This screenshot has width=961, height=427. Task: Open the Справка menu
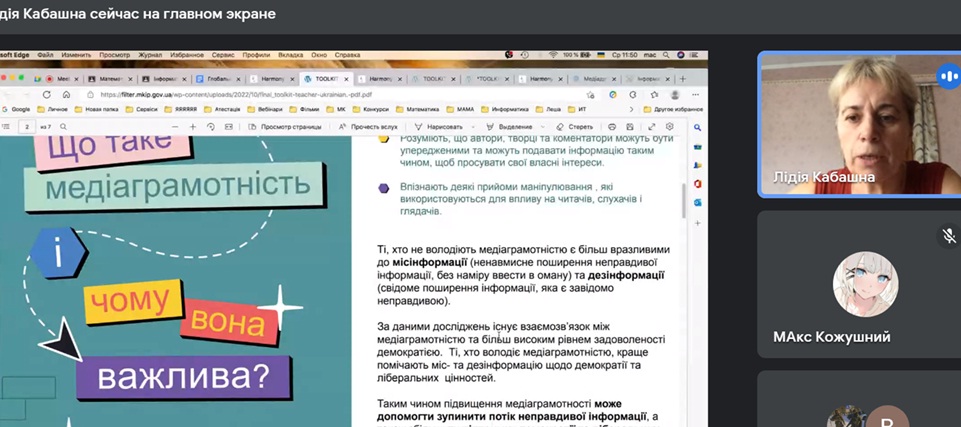(348, 55)
